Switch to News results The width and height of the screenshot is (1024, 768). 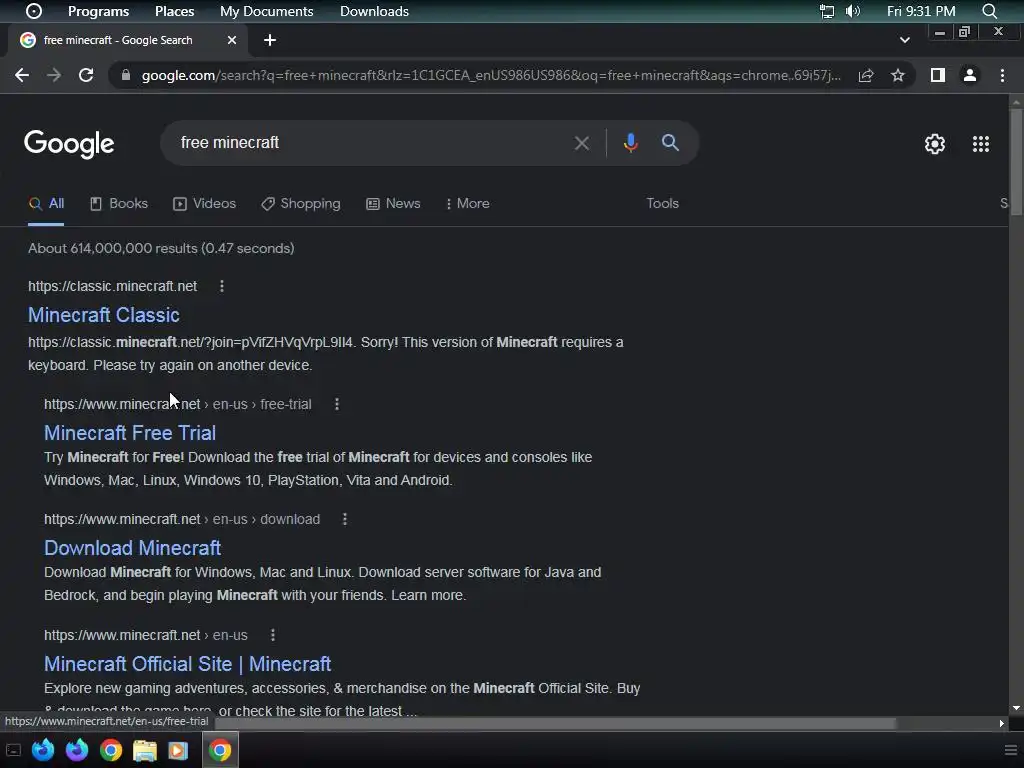(x=393, y=203)
